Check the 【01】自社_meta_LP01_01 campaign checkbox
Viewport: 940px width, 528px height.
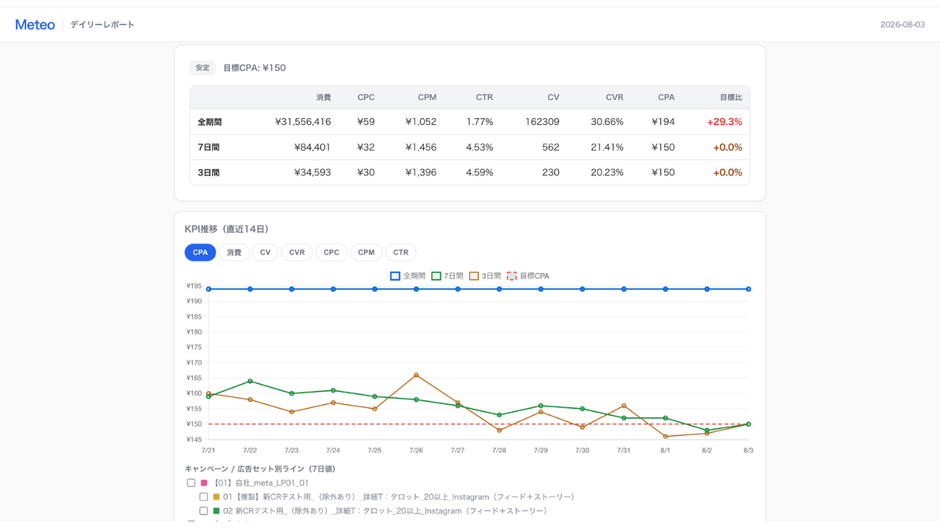191,482
